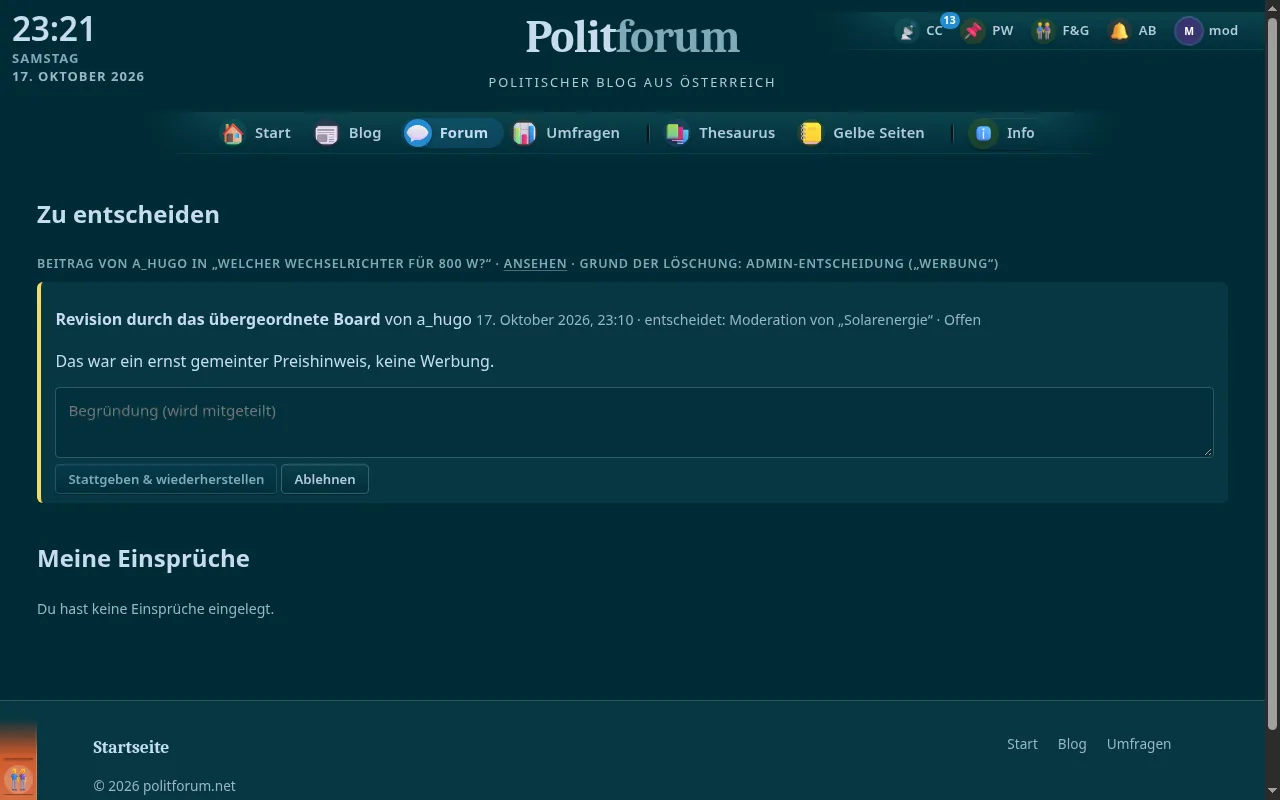Screen dimensions: 1280x800
Task: Open the Info navigation item
Action: tap(1004, 133)
